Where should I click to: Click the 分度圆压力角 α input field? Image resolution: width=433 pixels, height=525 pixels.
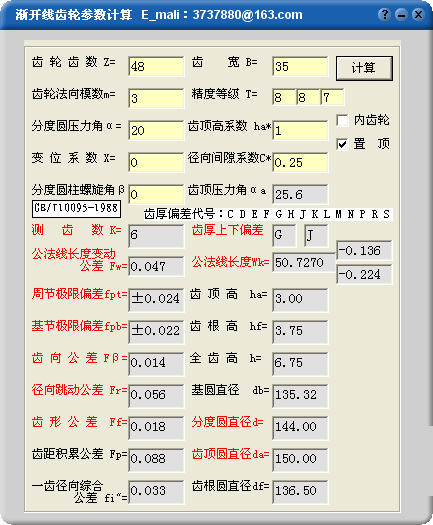(156, 130)
